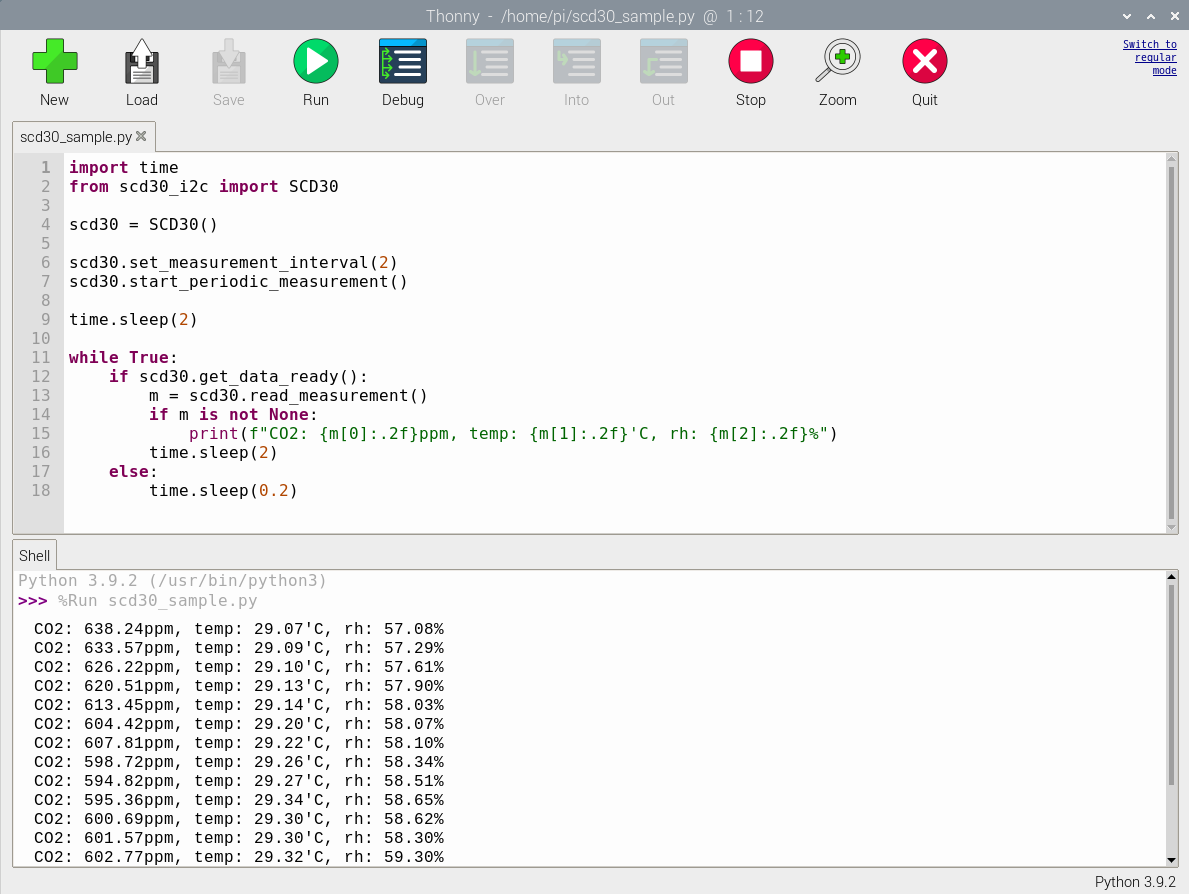Screen dimensions: 1189x894
Task: Click the Step Over toolbar icon
Action: point(490,62)
